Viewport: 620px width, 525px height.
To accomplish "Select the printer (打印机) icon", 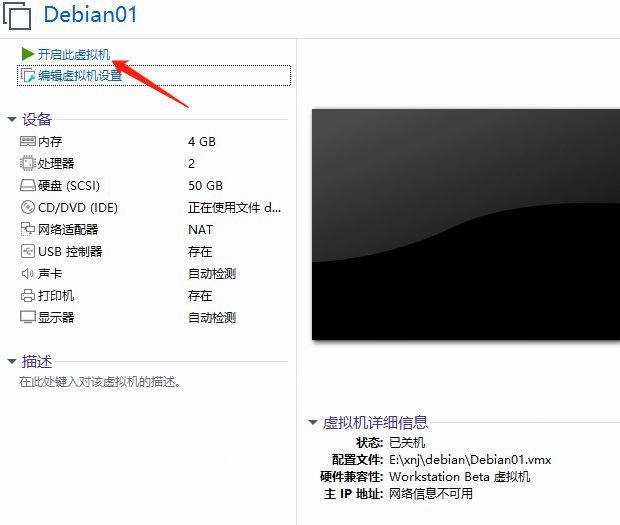I will point(28,296).
